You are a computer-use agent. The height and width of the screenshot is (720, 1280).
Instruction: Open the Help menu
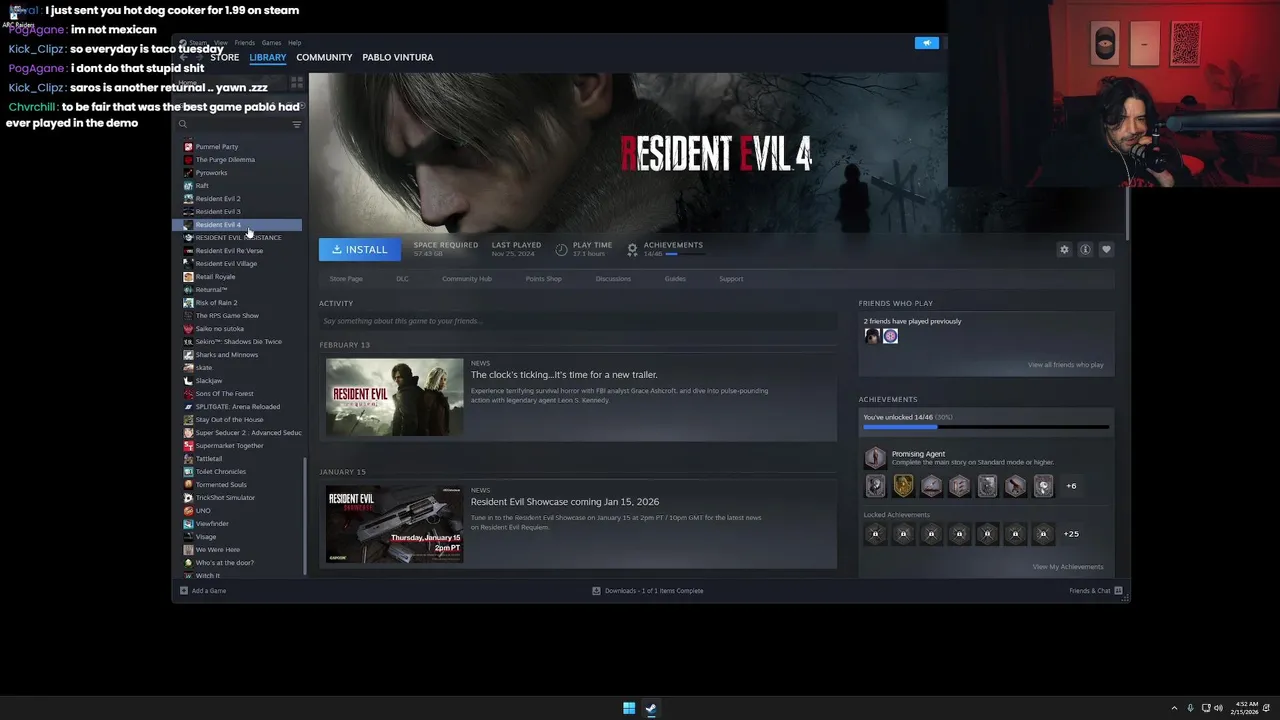pos(294,43)
